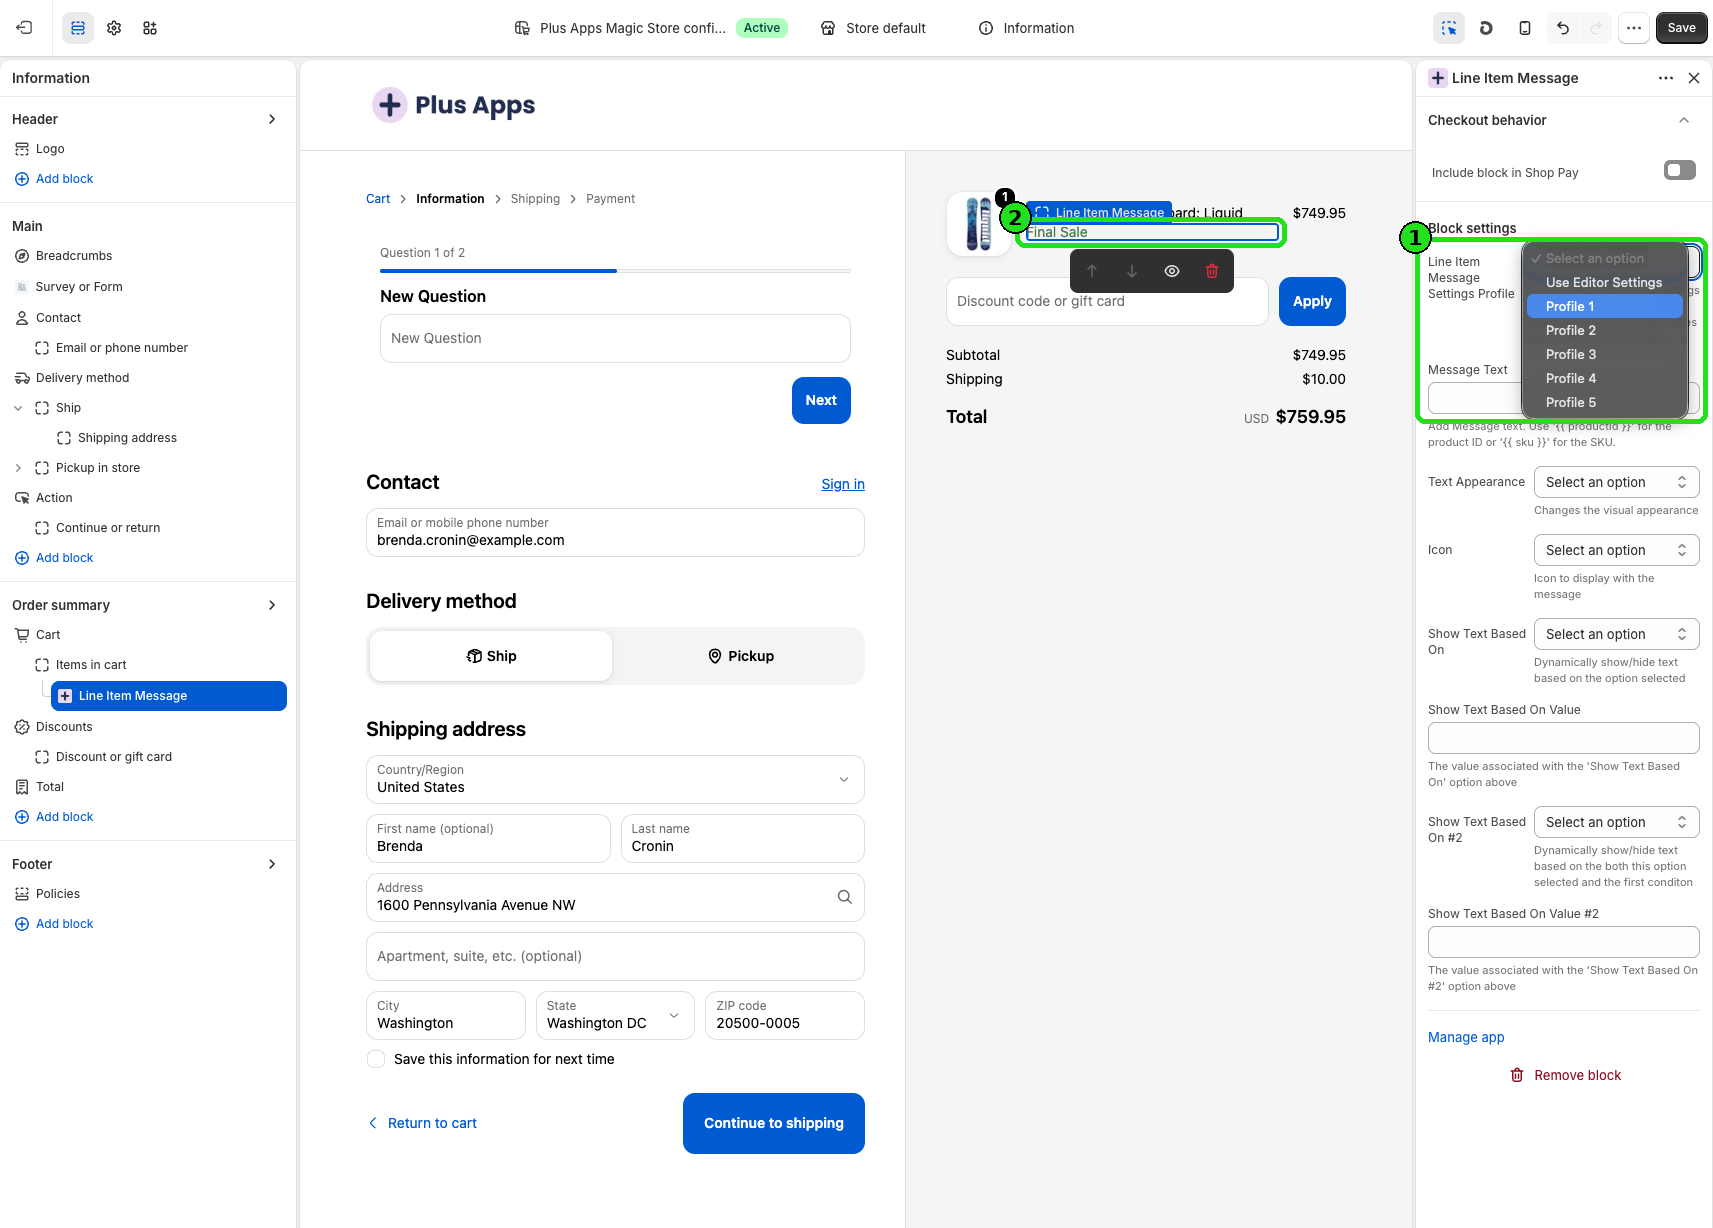Open the Text Appearance dropdown
Screen dimensions: 1713x1228
1616,482
